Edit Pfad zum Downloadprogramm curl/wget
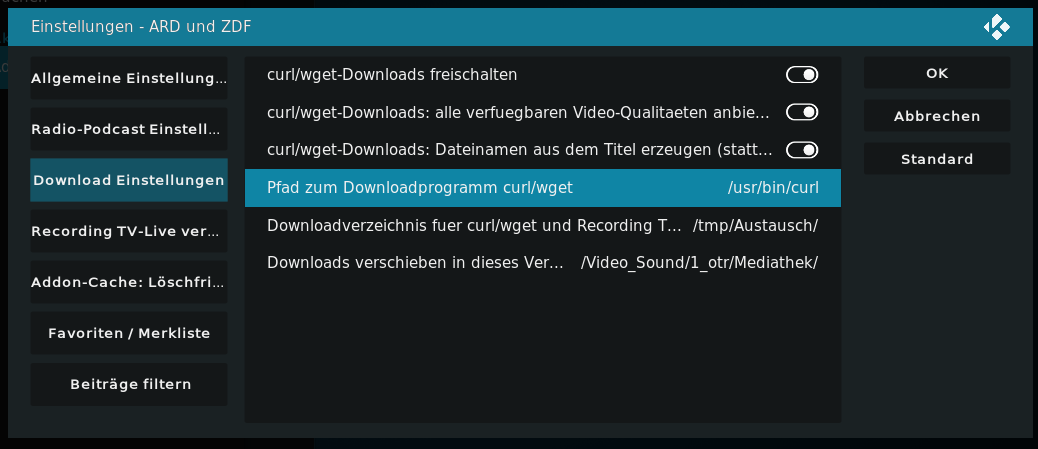 543,188
